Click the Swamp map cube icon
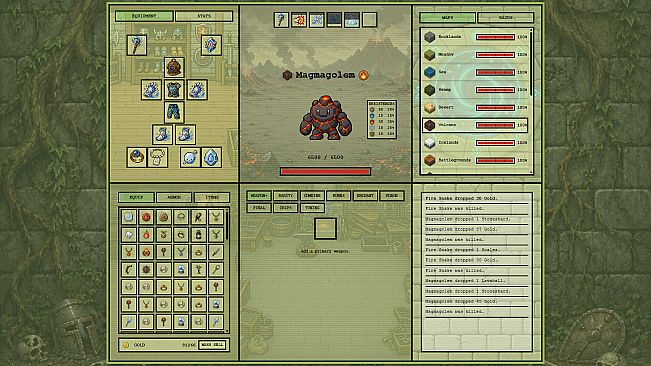This screenshot has width=651, height=366. (430, 90)
